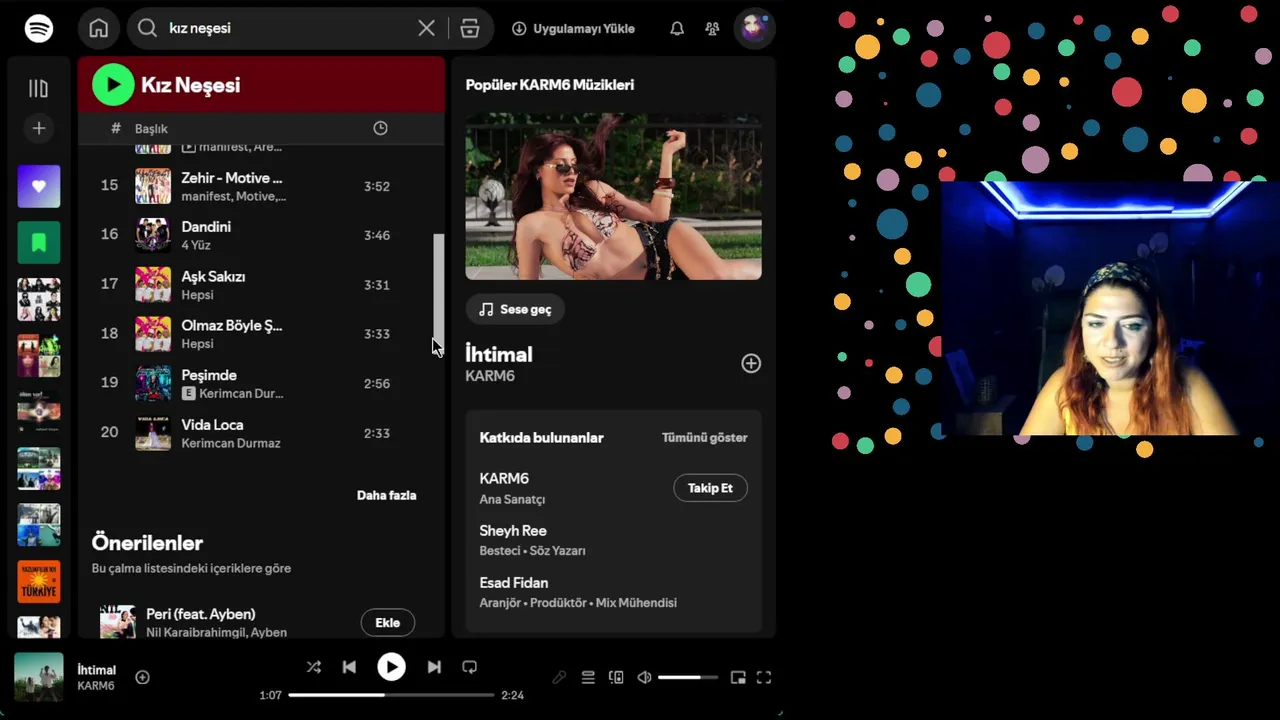Open Liked Songs purple heart tile
1280x720 pixels.
(38, 186)
